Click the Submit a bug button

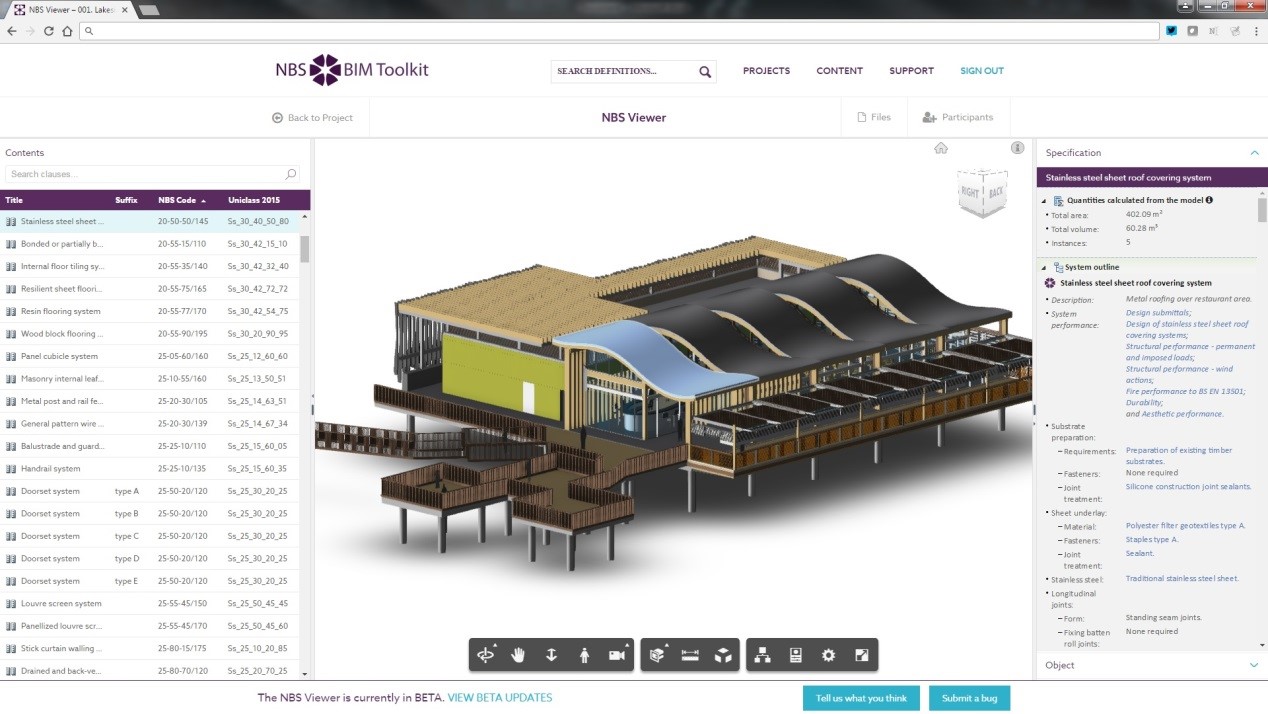coord(968,698)
